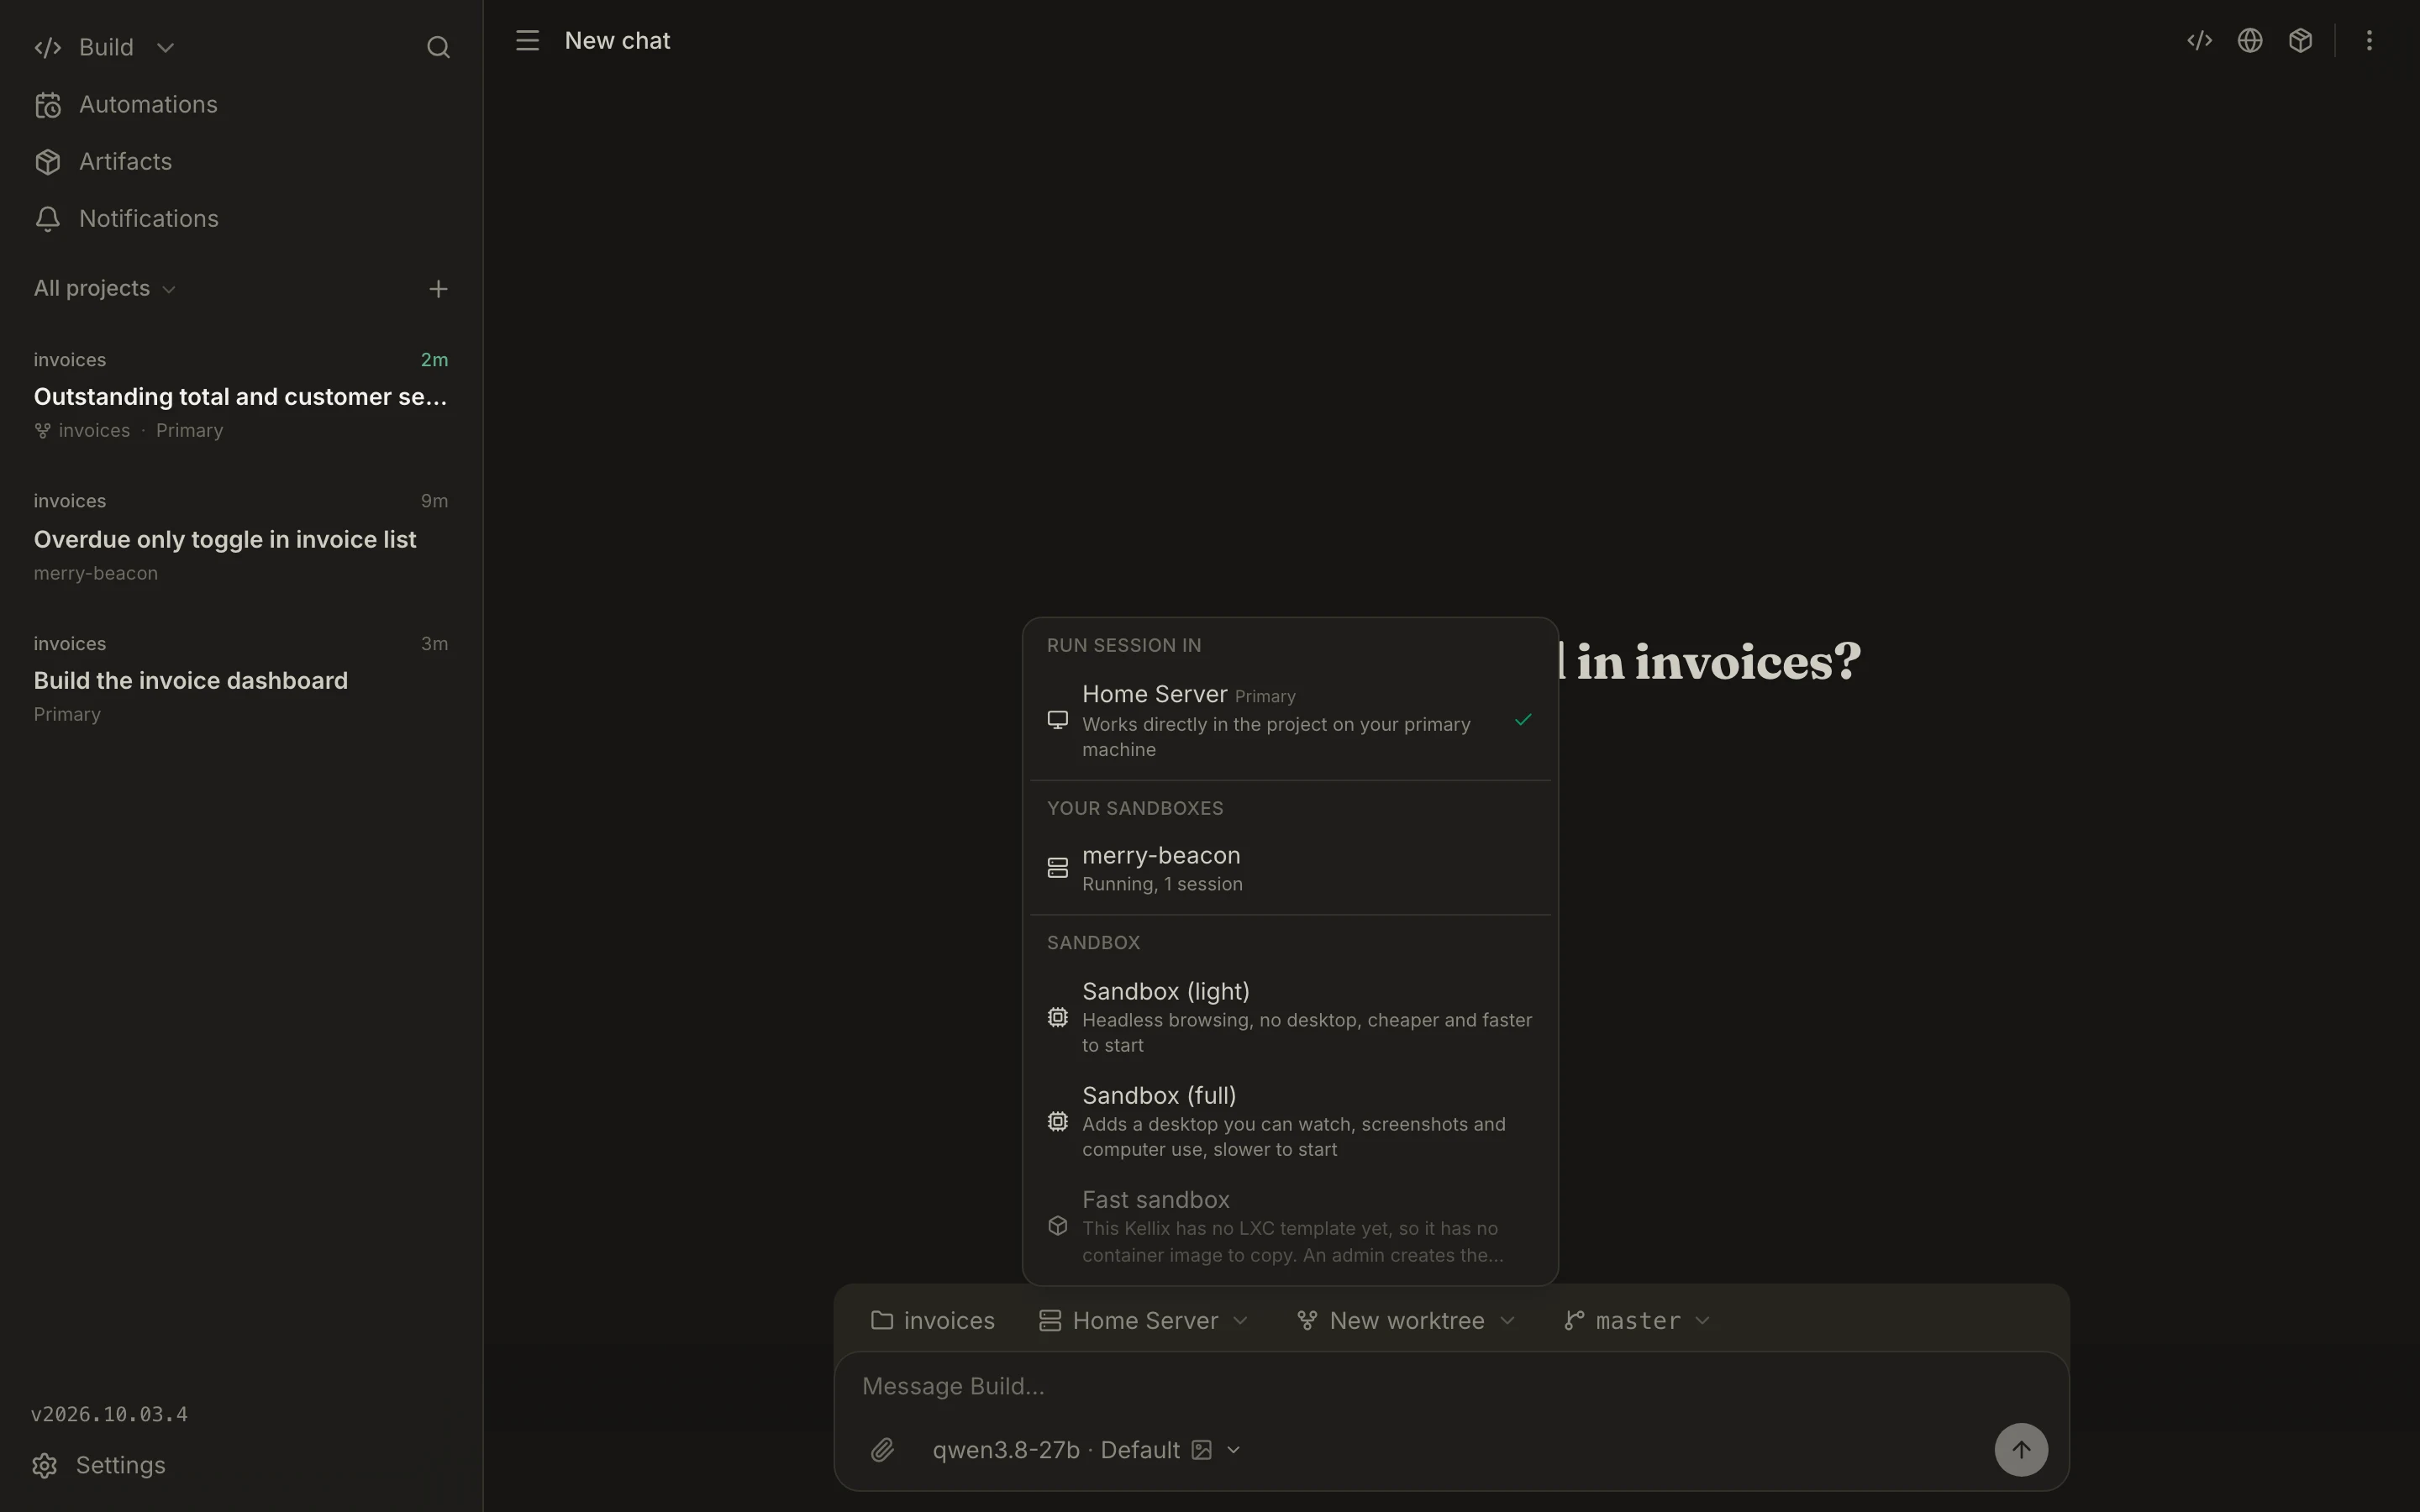The height and width of the screenshot is (1512, 2420).
Task: Open the globe browser icon in the top bar
Action: (2250, 41)
